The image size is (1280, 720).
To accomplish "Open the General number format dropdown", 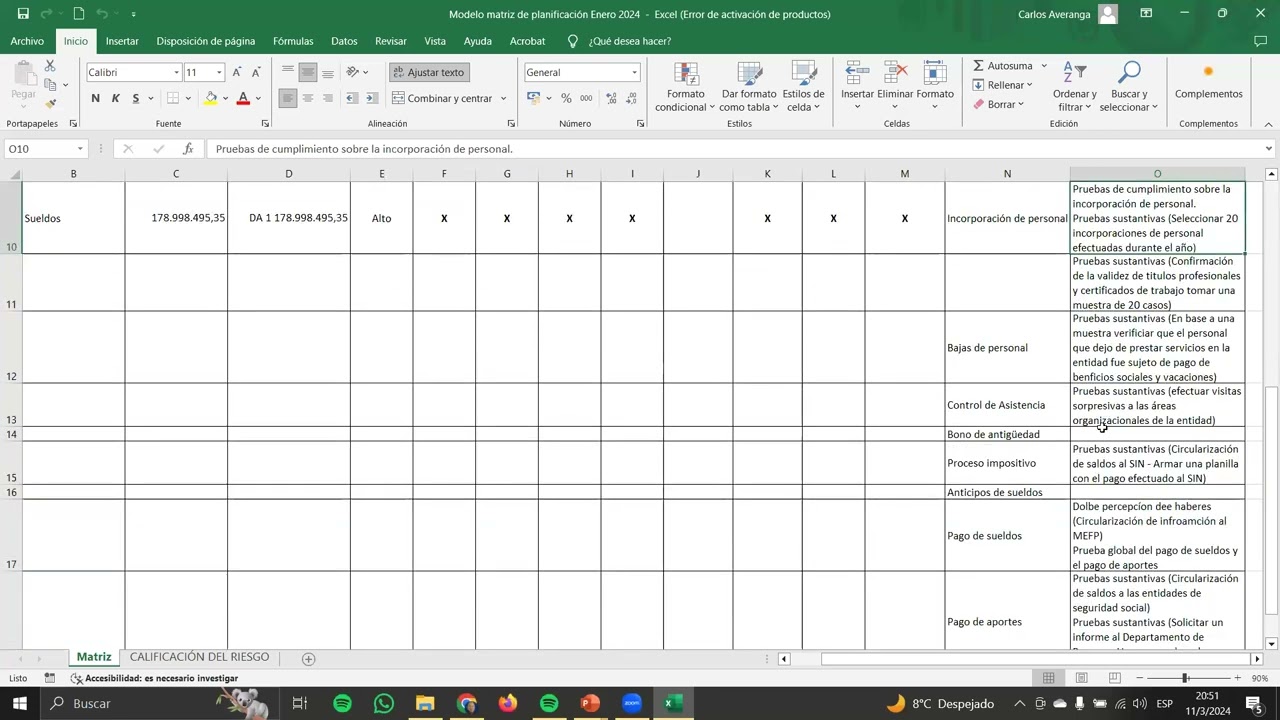I will [634, 72].
